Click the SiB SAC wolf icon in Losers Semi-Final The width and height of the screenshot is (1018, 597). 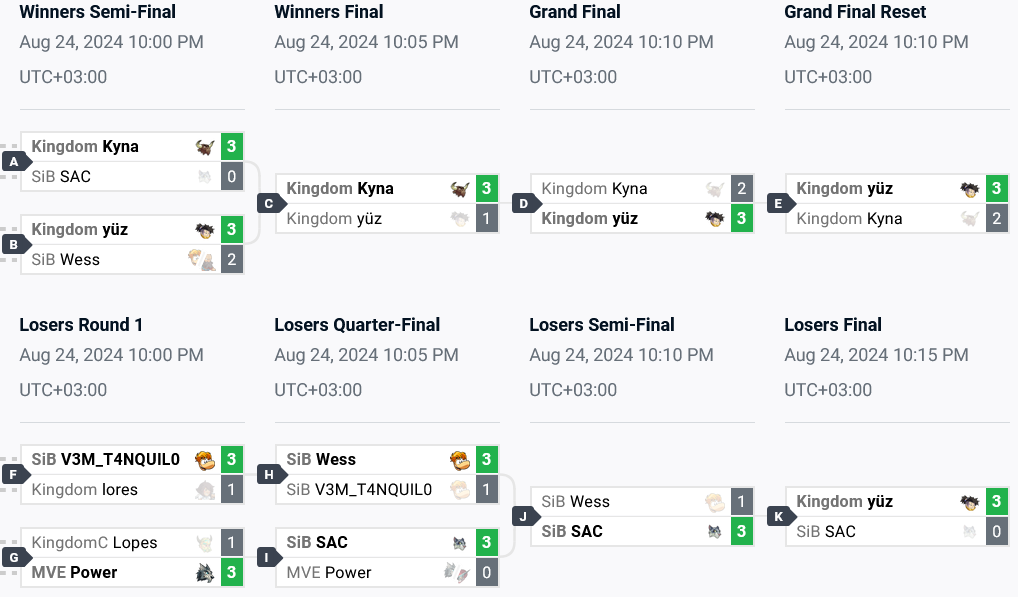click(x=713, y=531)
